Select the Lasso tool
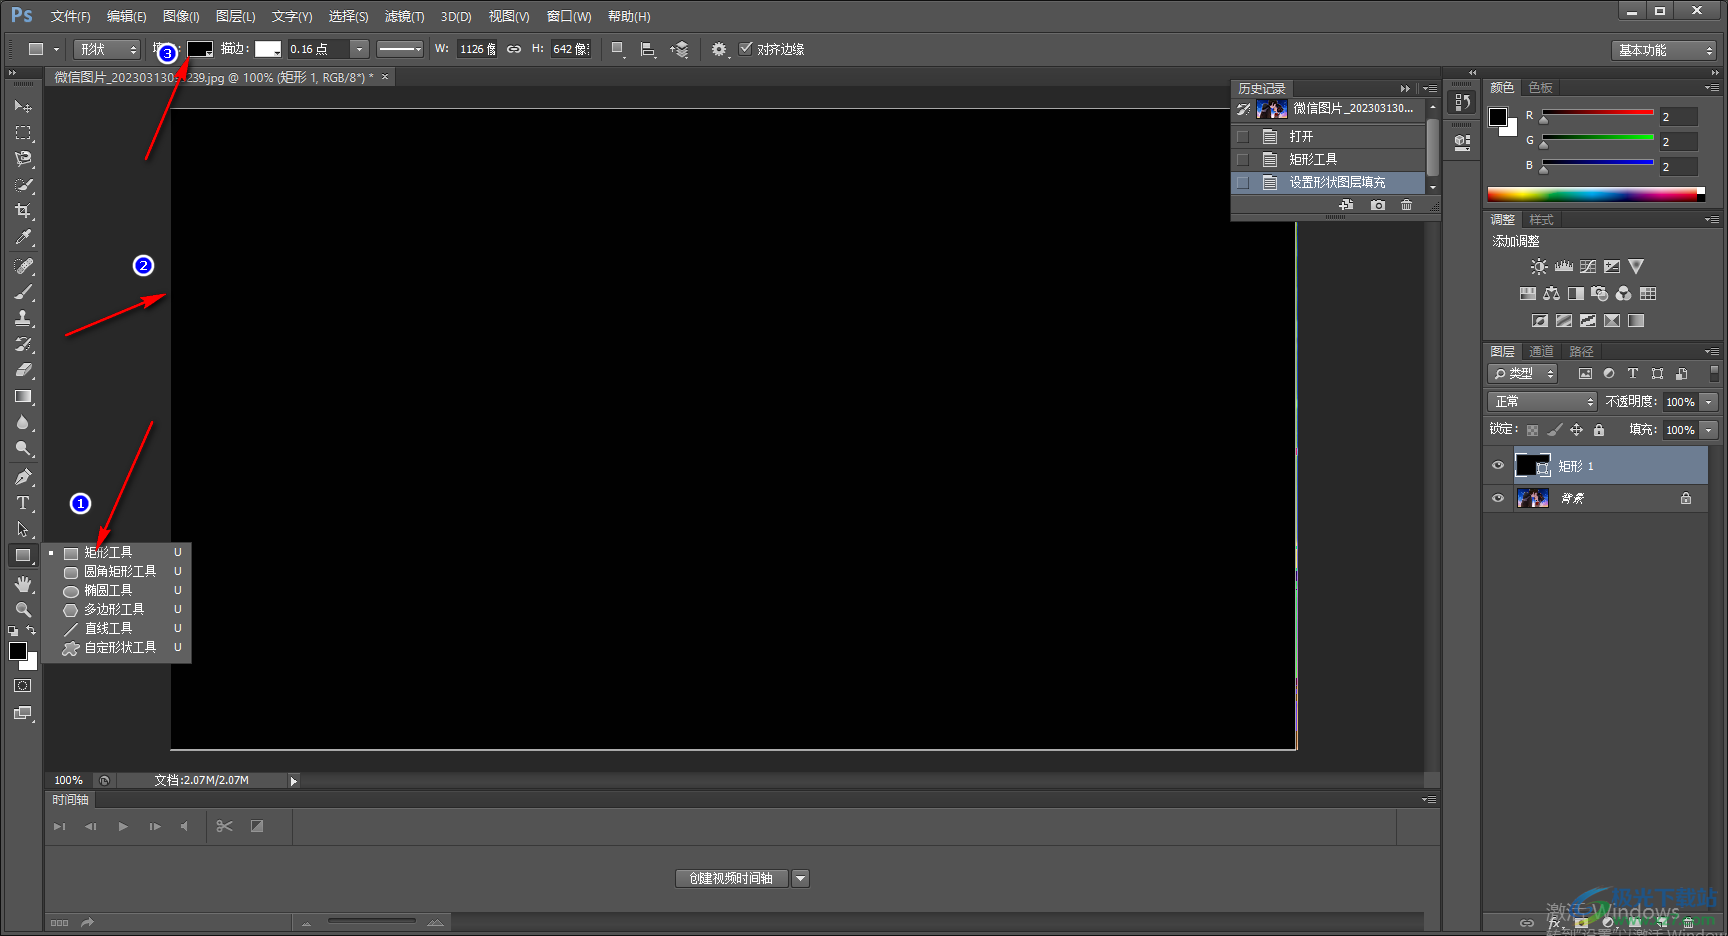The image size is (1728, 936). point(23,158)
